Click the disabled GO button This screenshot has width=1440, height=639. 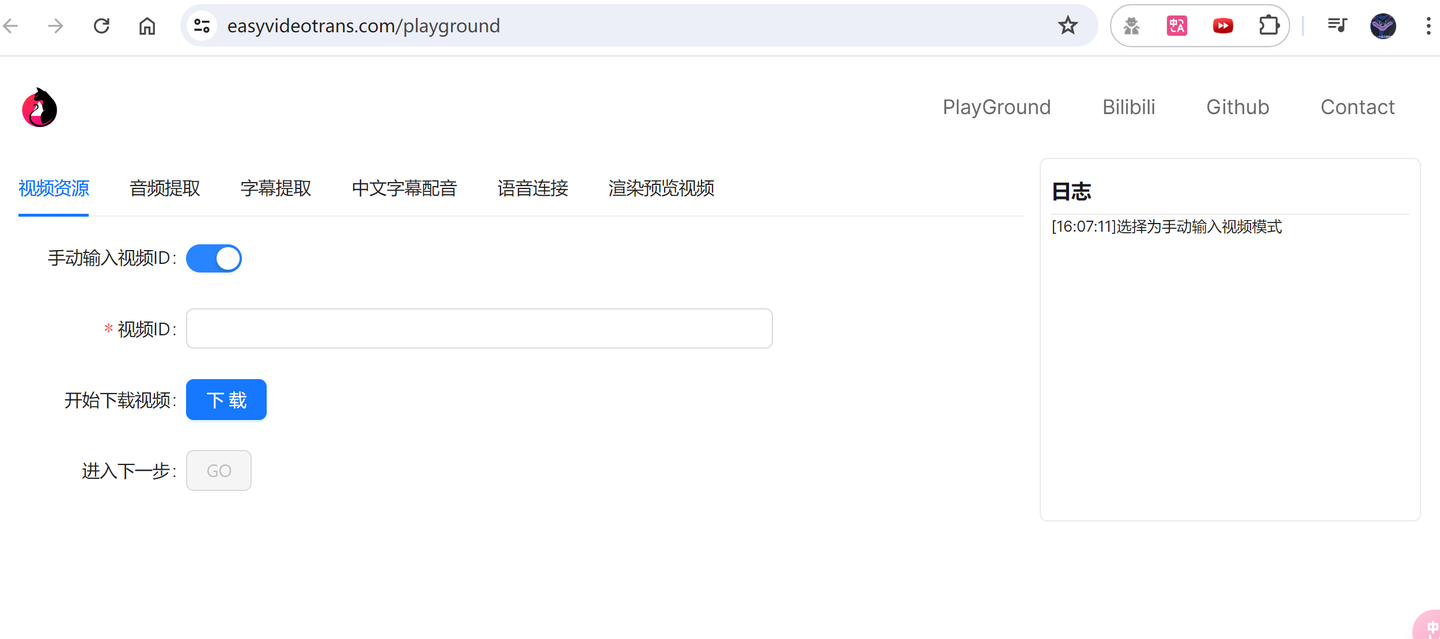218,470
